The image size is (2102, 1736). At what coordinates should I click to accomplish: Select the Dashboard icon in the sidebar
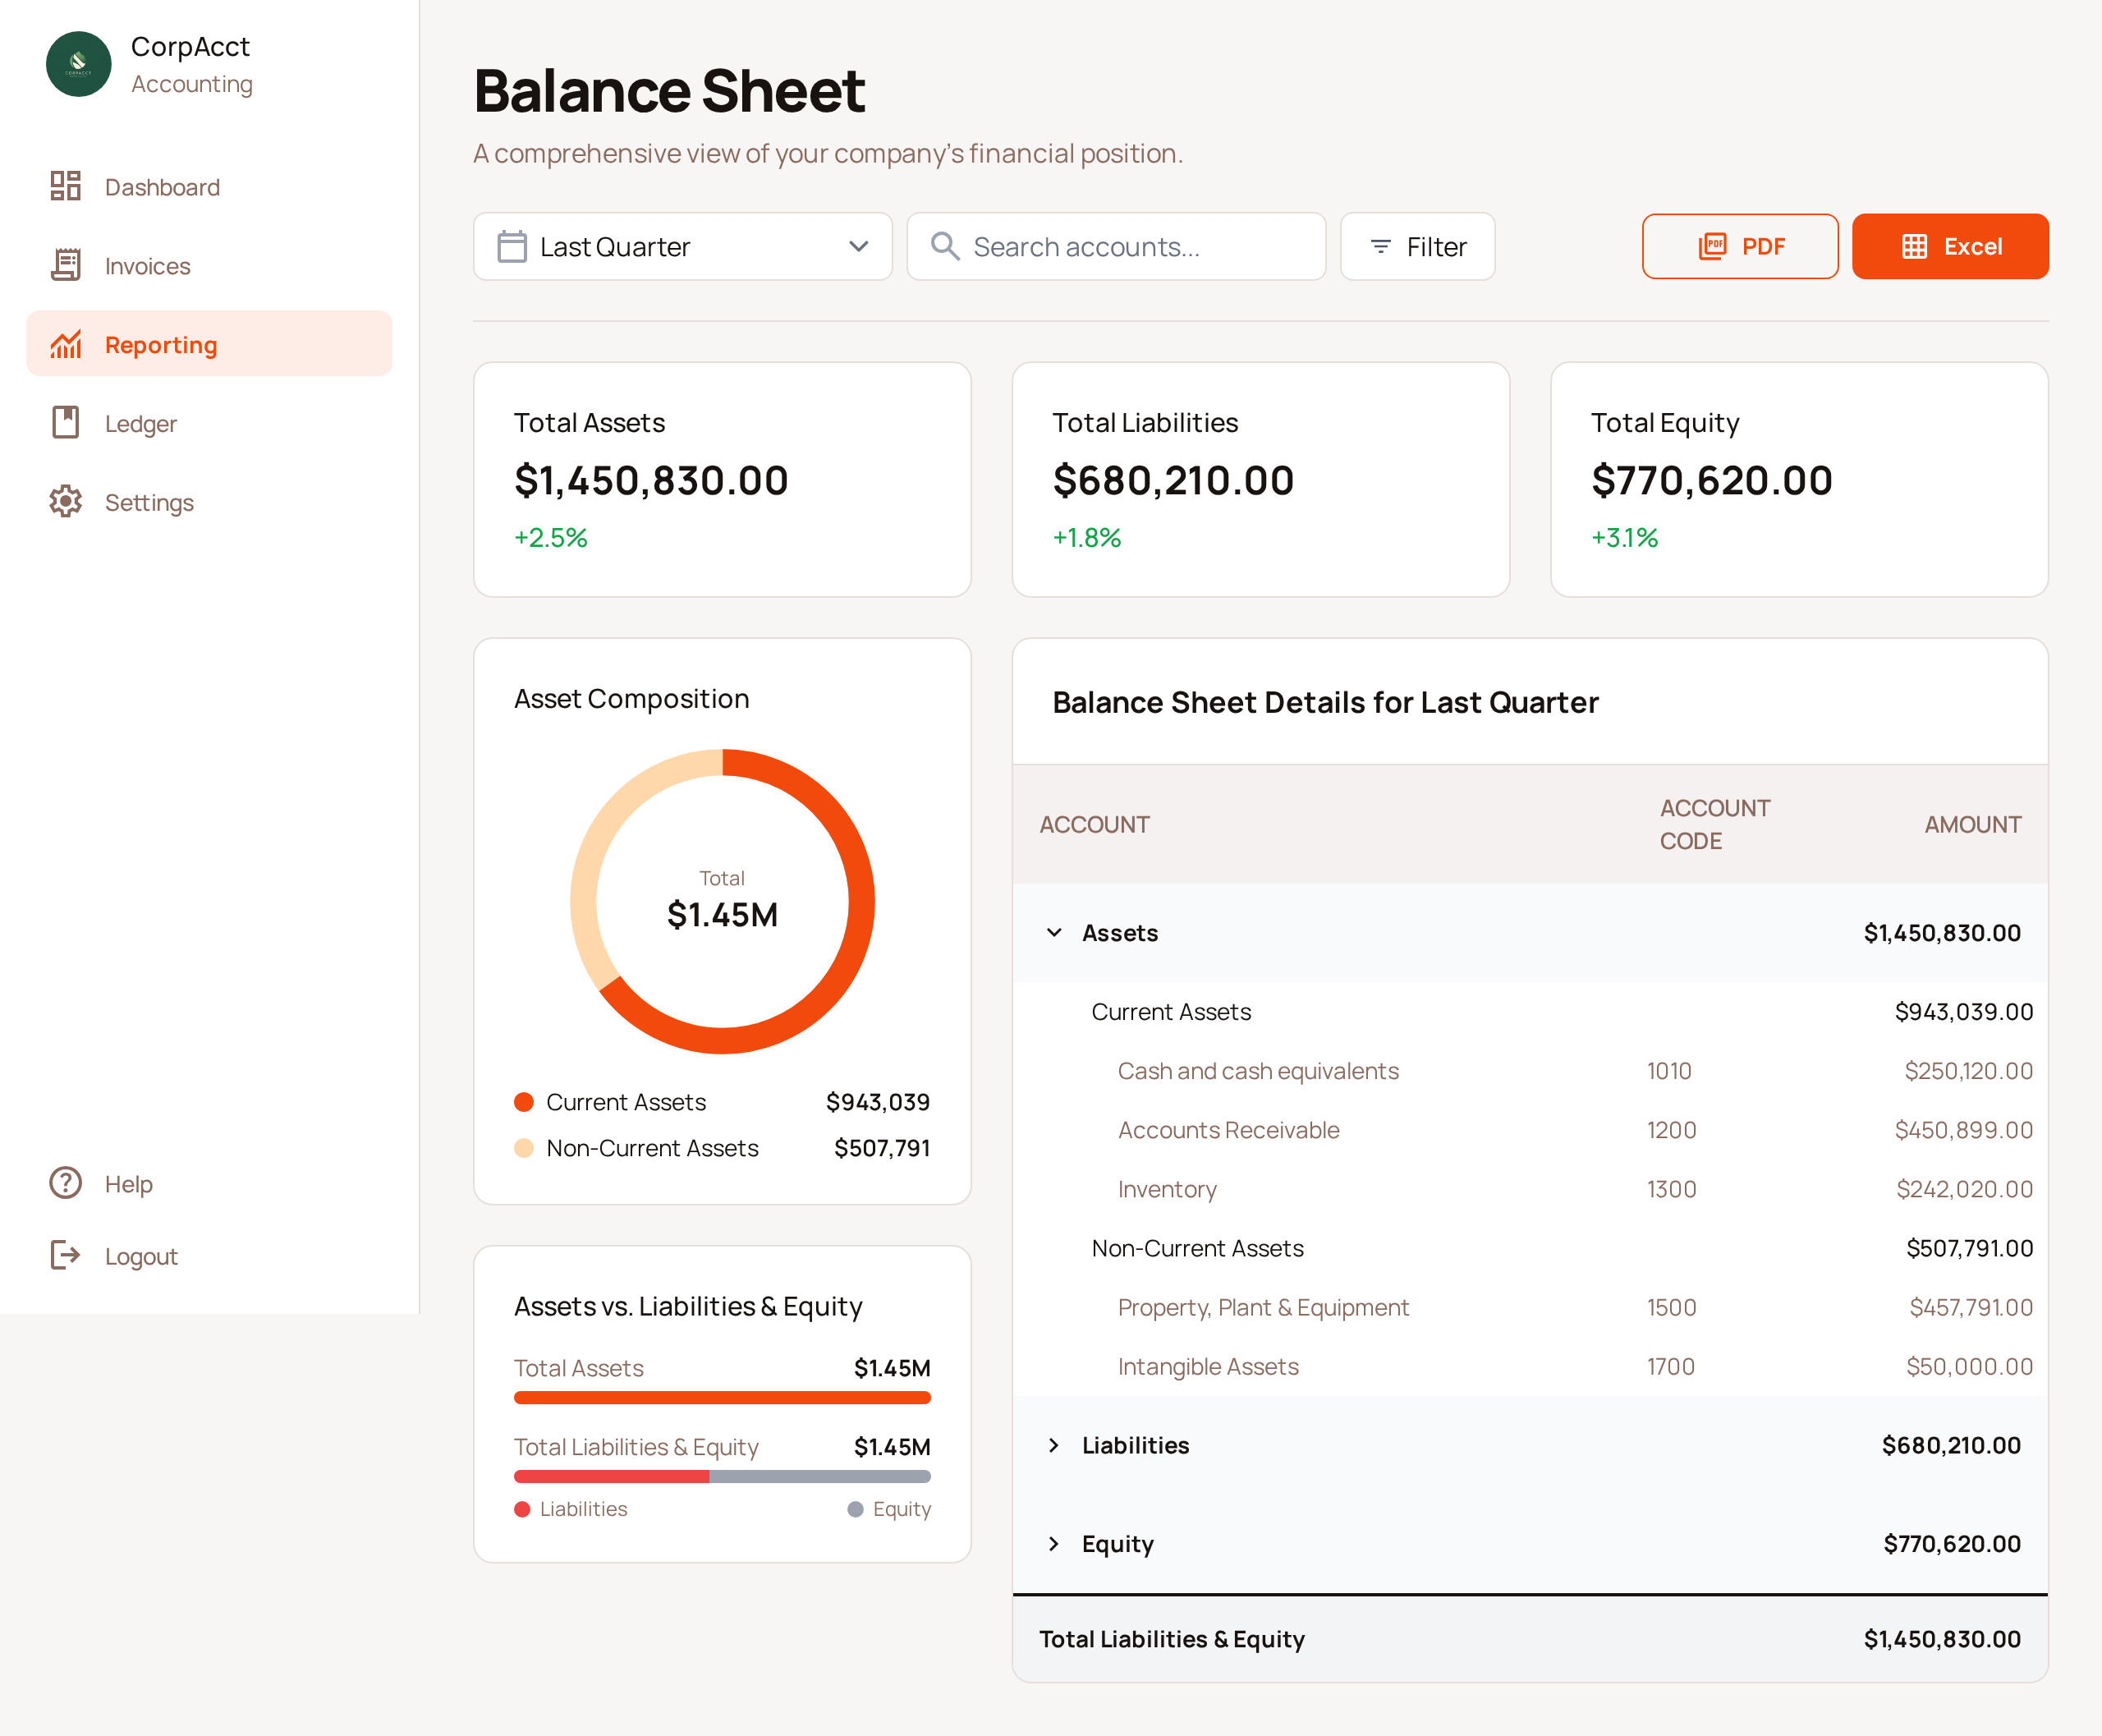pos(66,186)
